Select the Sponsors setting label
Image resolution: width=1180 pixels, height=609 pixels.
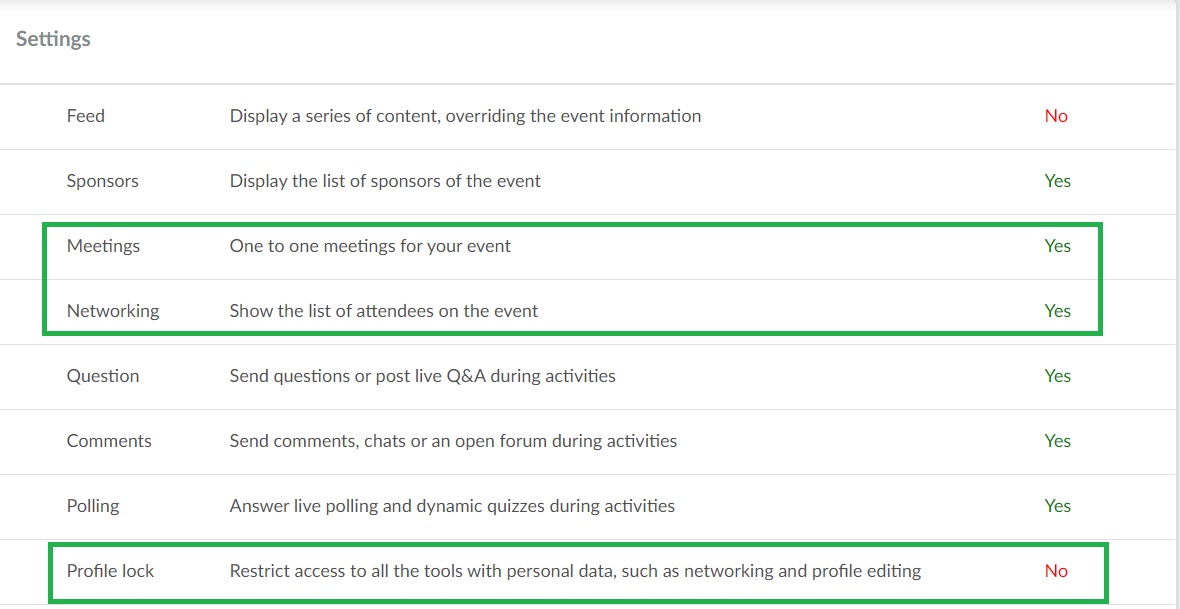[102, 181]
